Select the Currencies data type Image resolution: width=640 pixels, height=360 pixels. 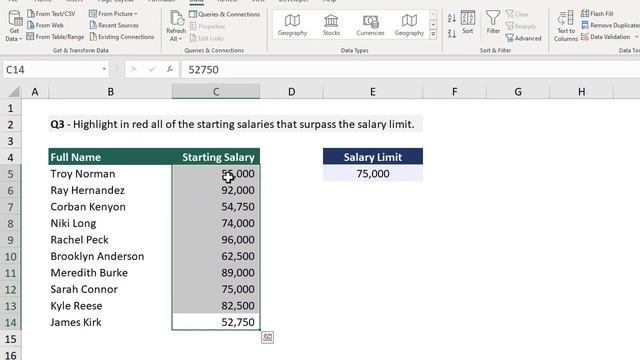(370, 25)
